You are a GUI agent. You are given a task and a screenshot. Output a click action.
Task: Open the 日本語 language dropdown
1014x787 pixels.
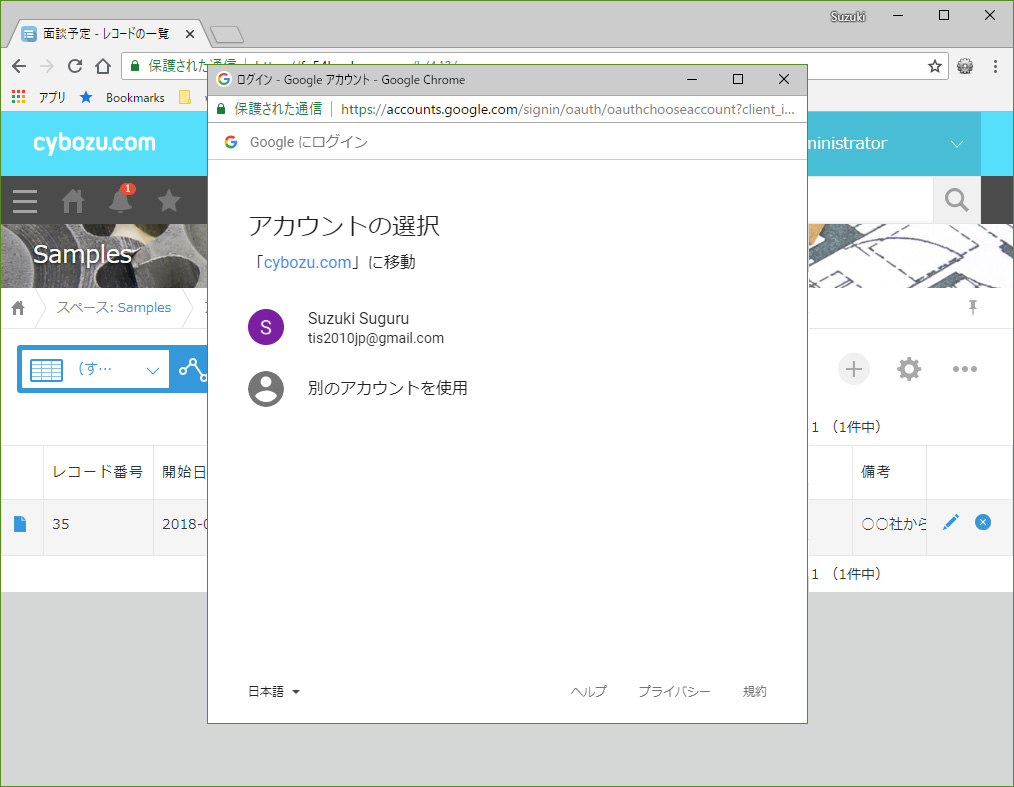(x=274, y=692)
